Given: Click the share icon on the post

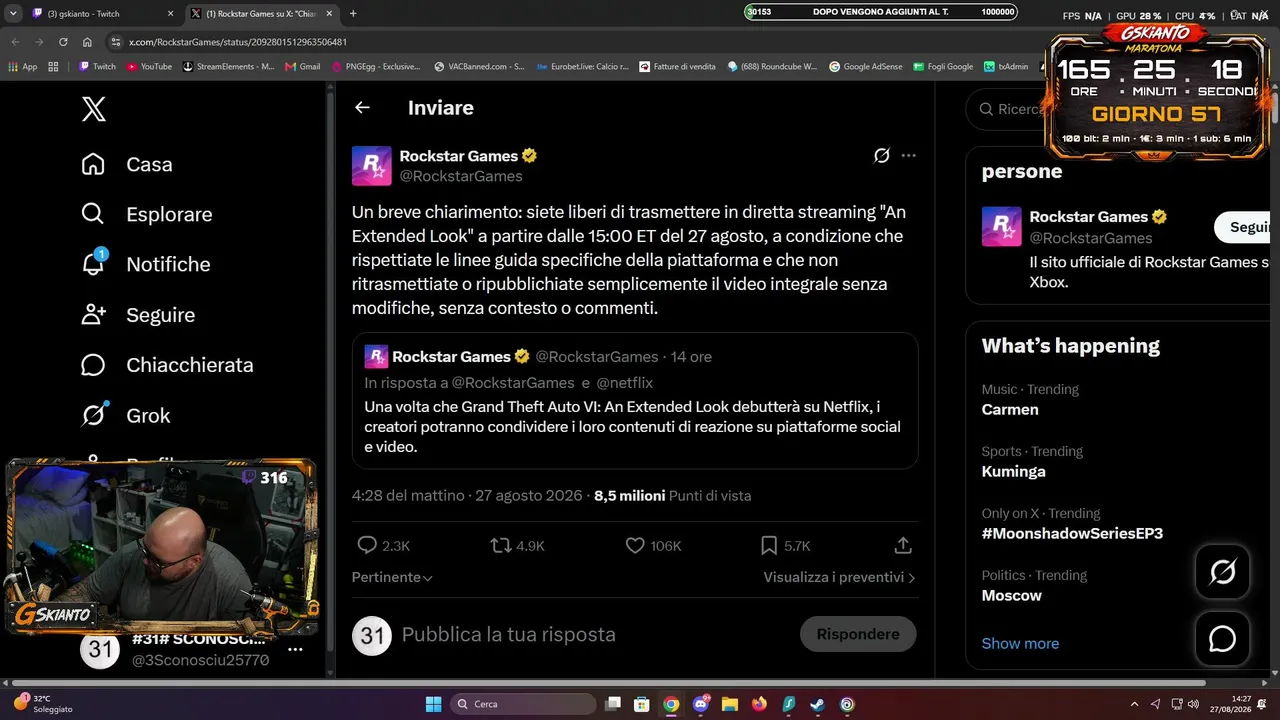Looking at the screenshot, I should coord(903,546).
